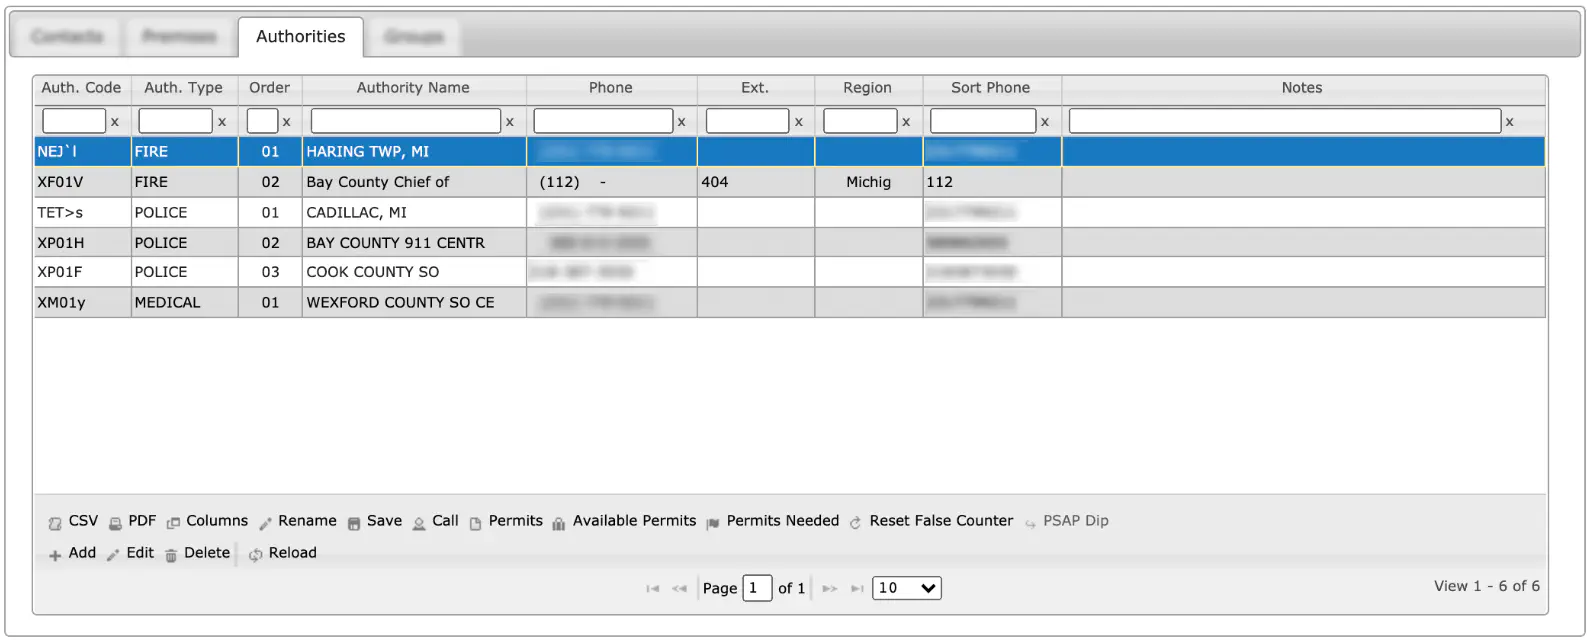Click the XF01V auth code cell
Image resolution: width=1592 pixels, height=642 pixels.
point(83,182)
